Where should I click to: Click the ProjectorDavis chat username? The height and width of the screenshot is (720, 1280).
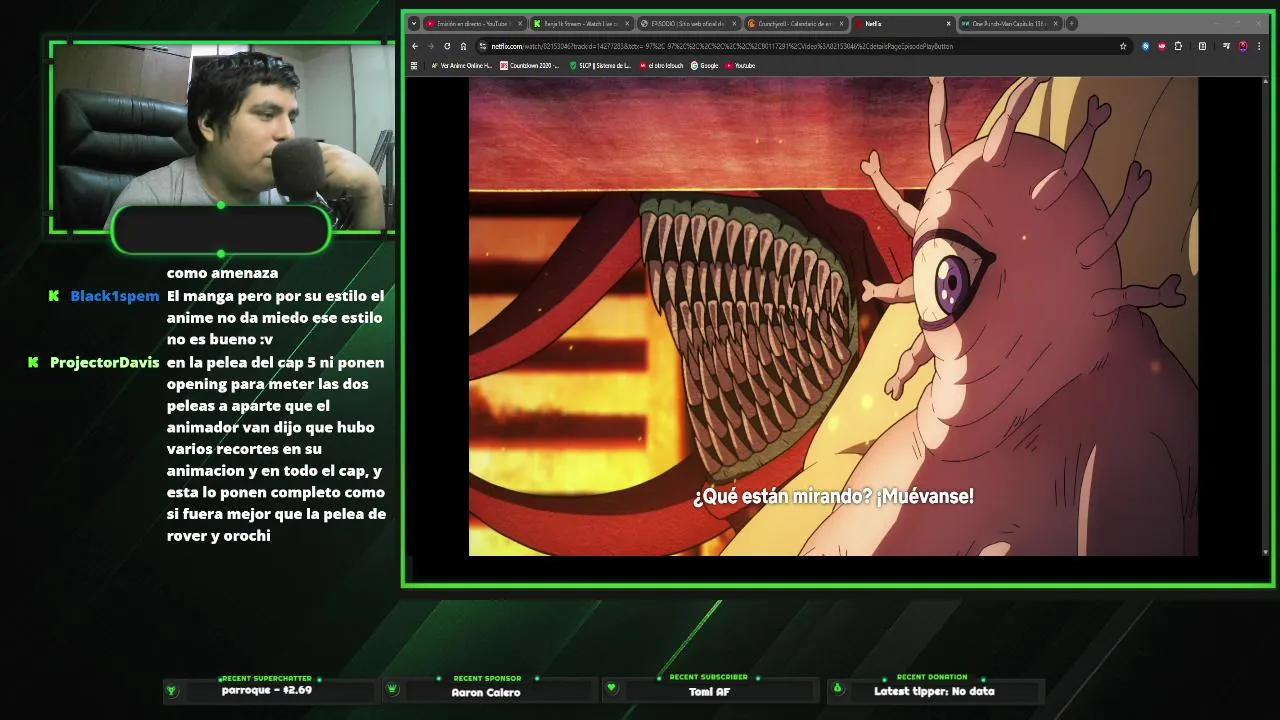pyautogui.click(x=105, y=362)
